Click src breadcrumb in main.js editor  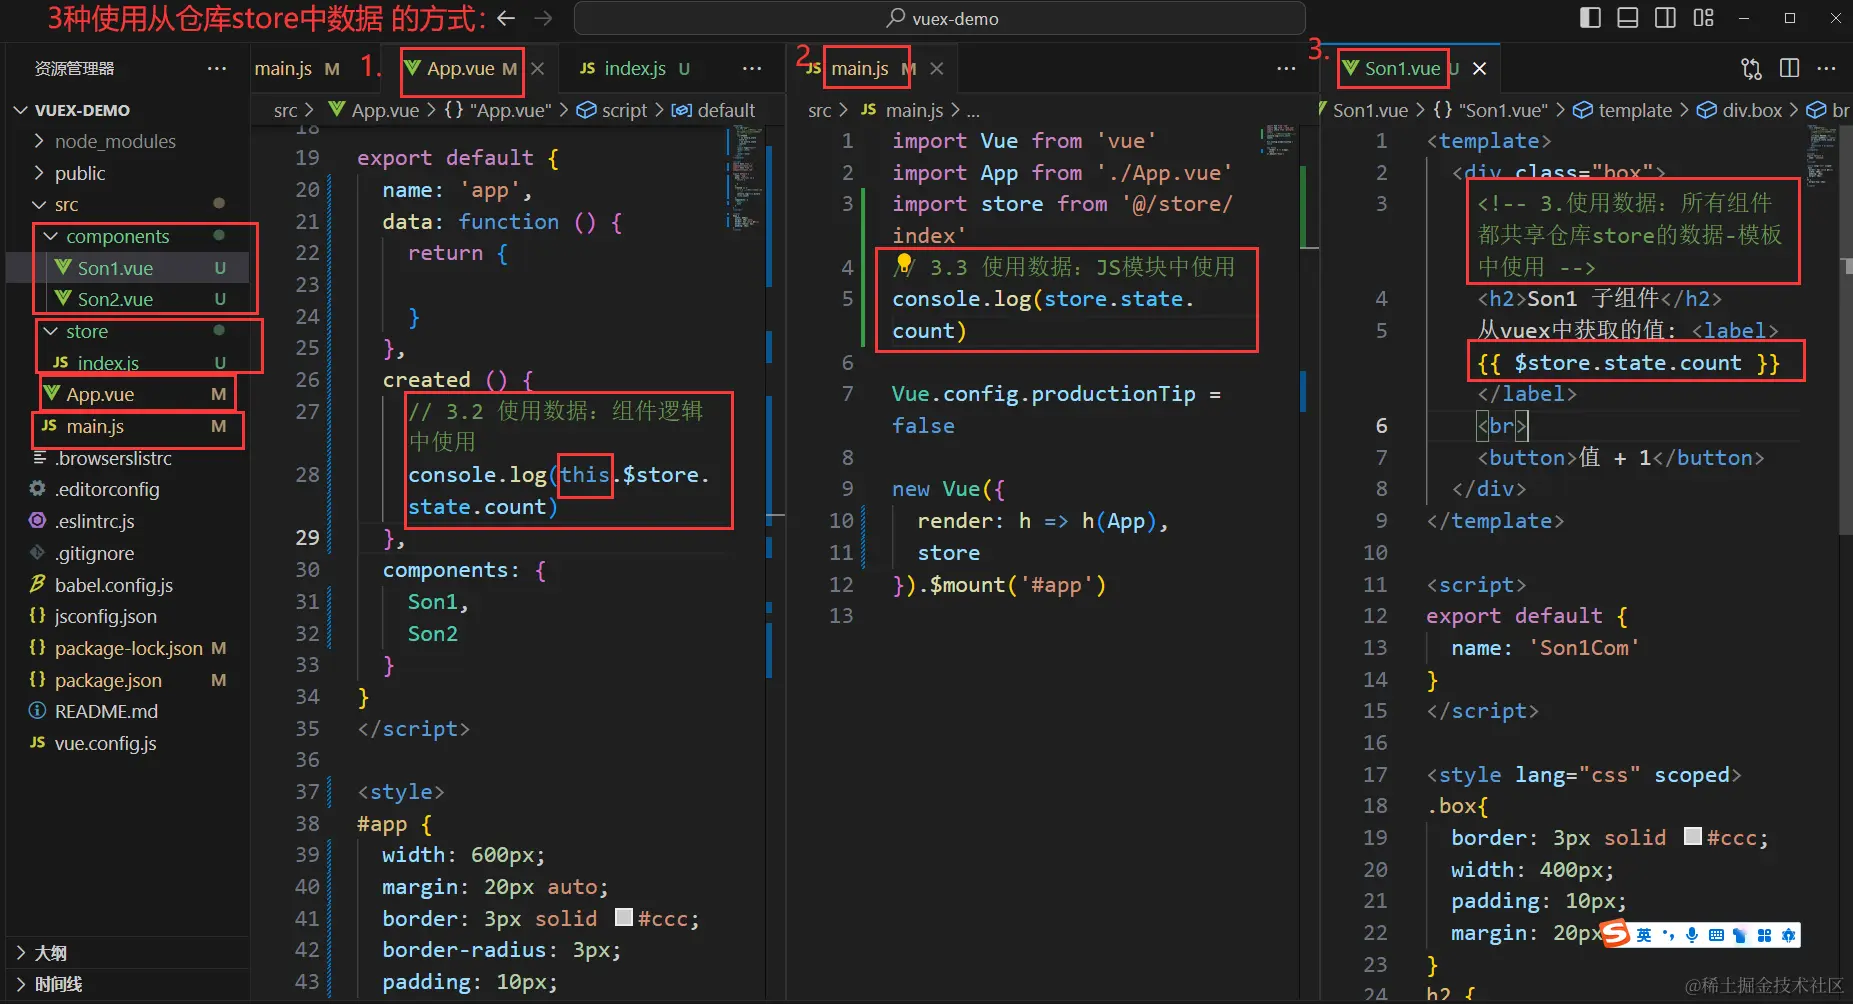coord(820,110)
